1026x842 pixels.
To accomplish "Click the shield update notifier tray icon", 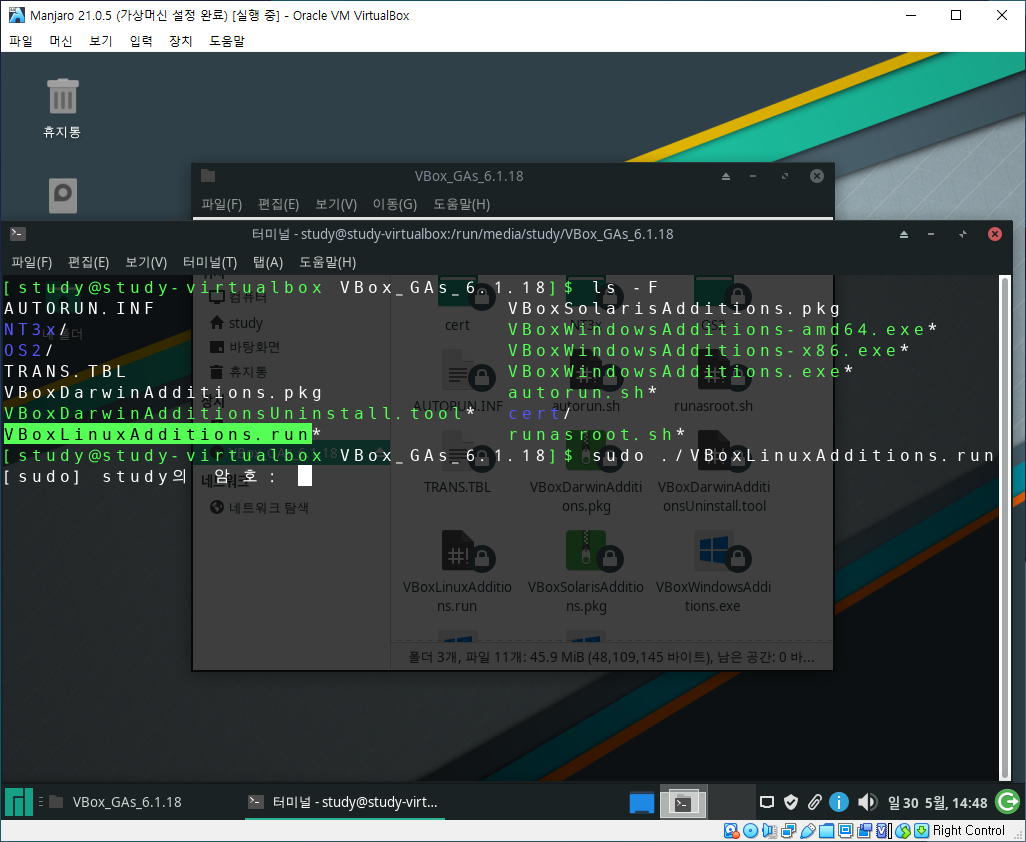I will coord(791,802).
